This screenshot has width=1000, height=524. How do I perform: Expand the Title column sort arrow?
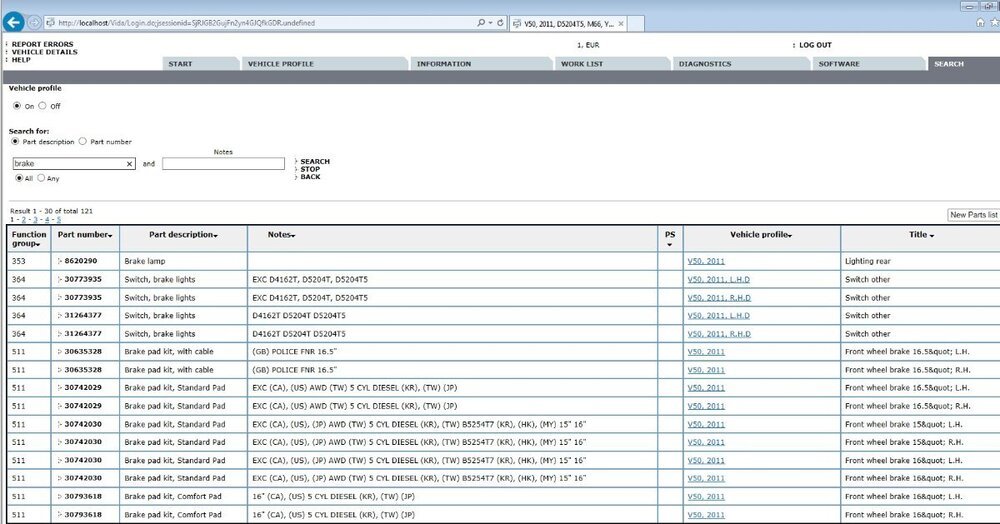[x=931, y=235]
